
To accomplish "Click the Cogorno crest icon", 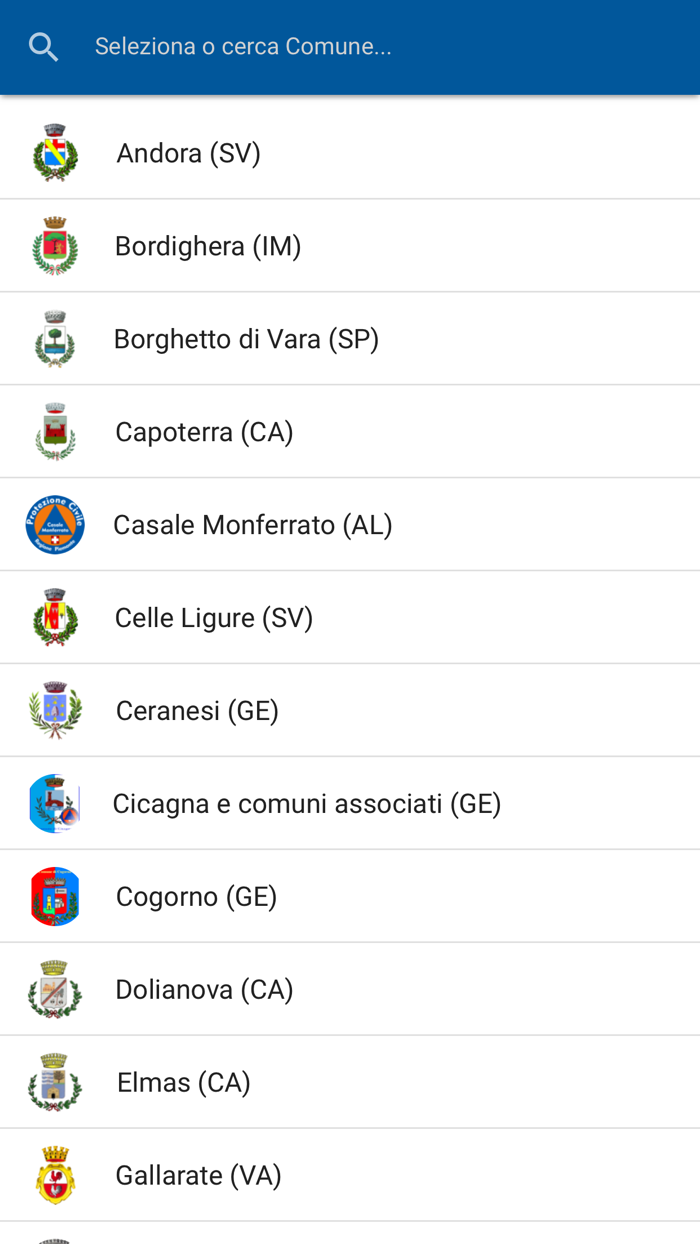I will tap(55, 896).
